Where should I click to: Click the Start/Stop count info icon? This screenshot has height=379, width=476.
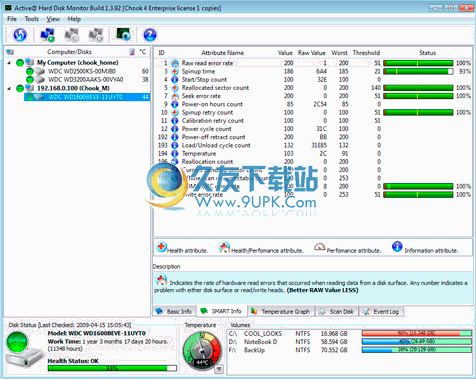click(175, 80)
